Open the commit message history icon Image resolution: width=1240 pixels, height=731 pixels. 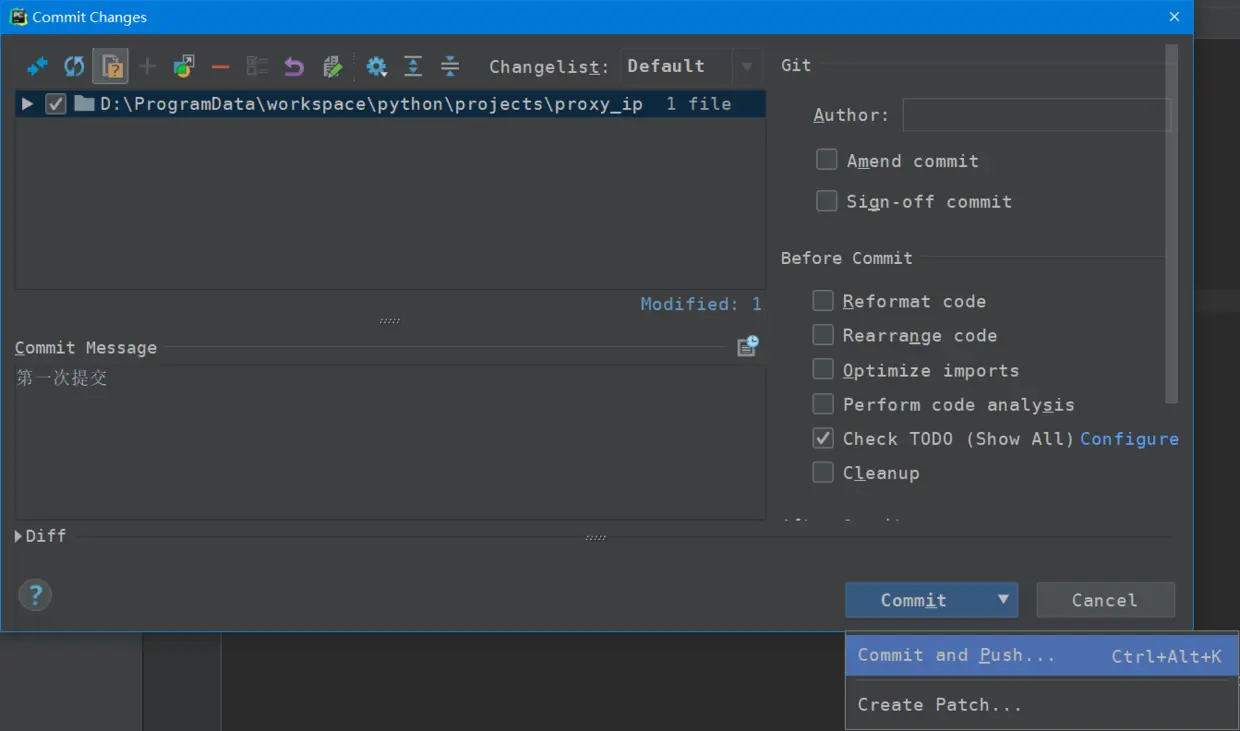747,346
